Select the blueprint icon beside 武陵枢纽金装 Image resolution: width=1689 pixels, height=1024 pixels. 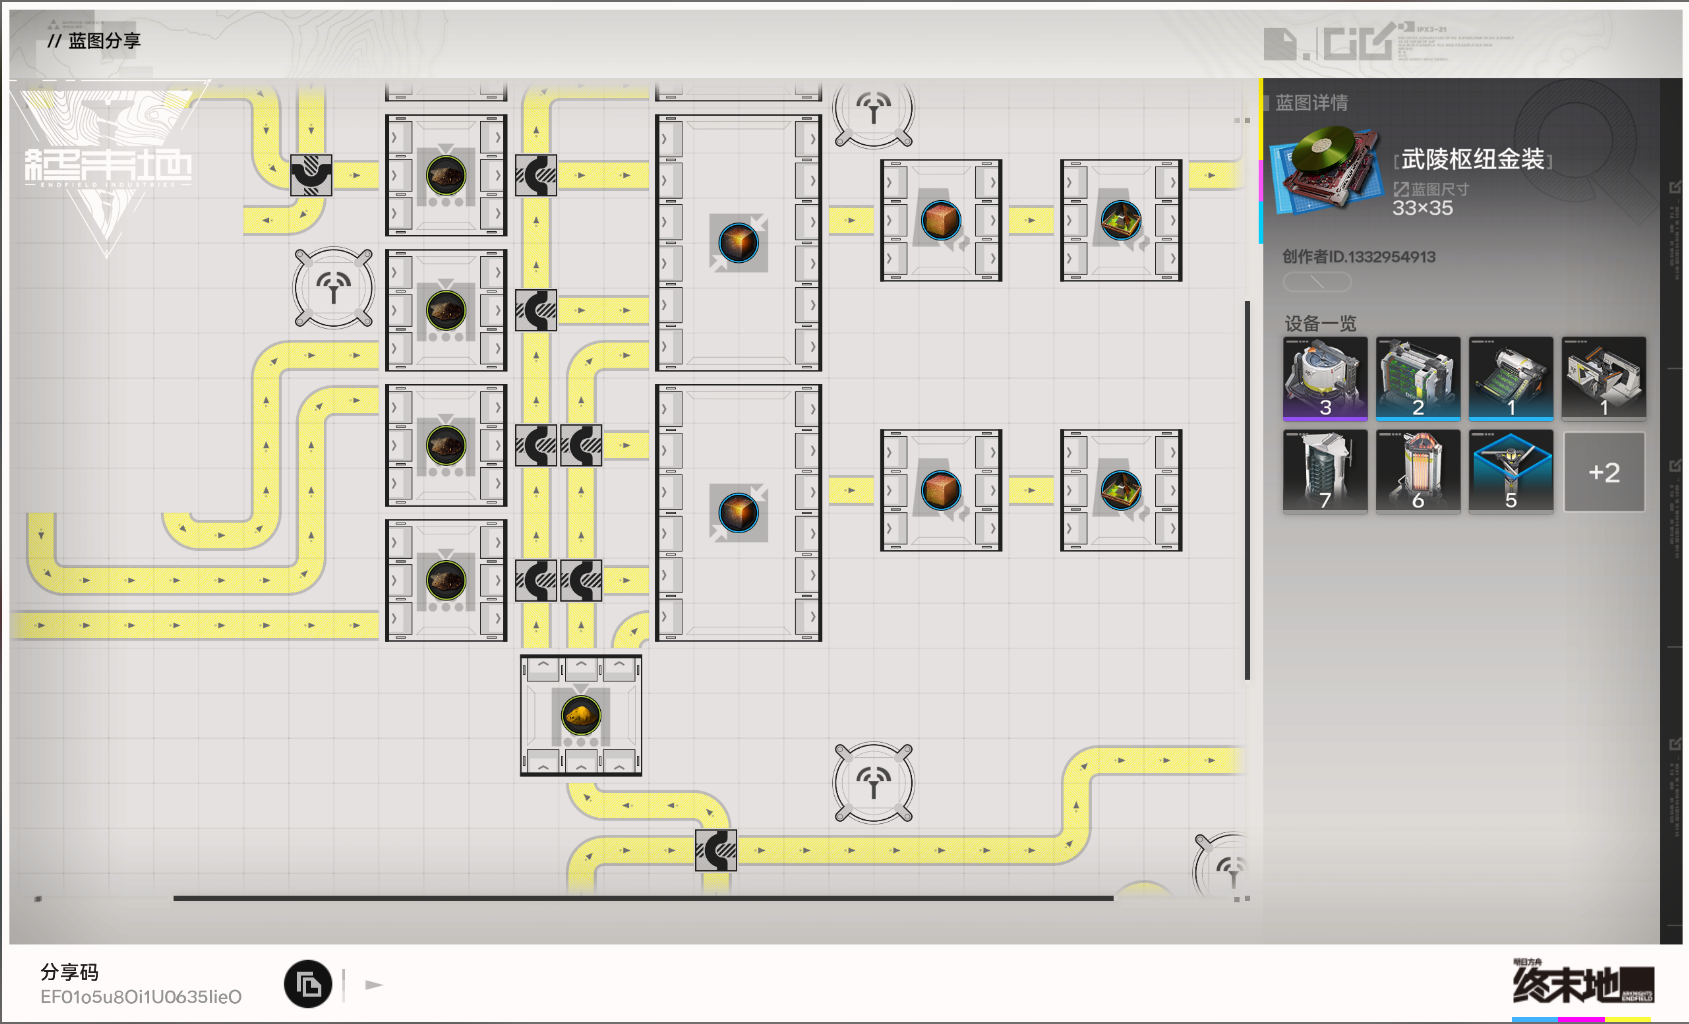pos(1325,168)
